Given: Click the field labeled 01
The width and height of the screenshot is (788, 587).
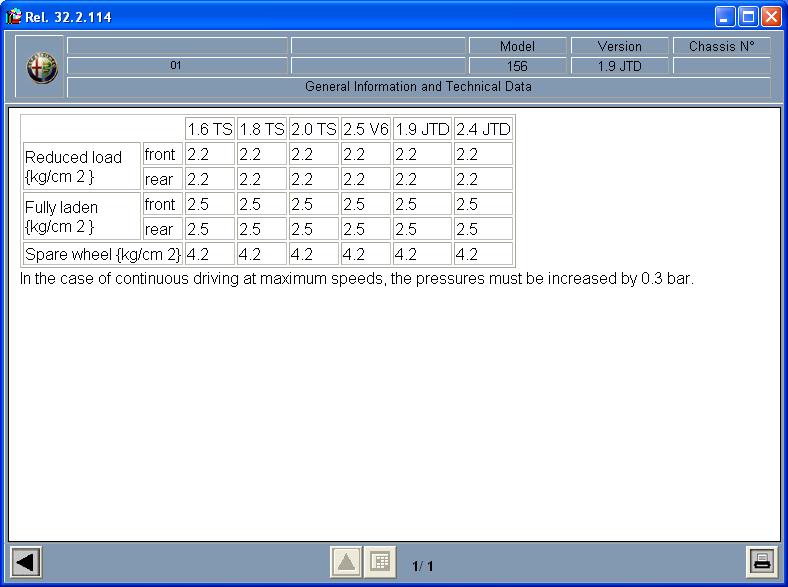Looking at the screenshot, I should pos(176,66).
